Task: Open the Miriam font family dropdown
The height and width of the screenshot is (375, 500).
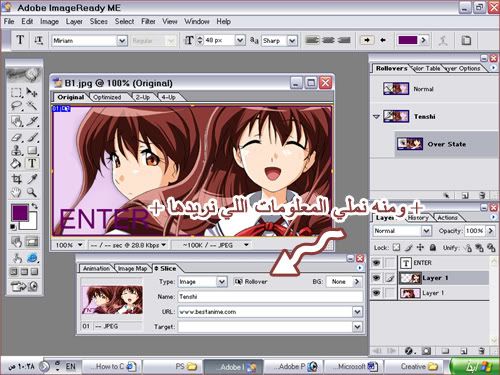Action: coord(122,41)
